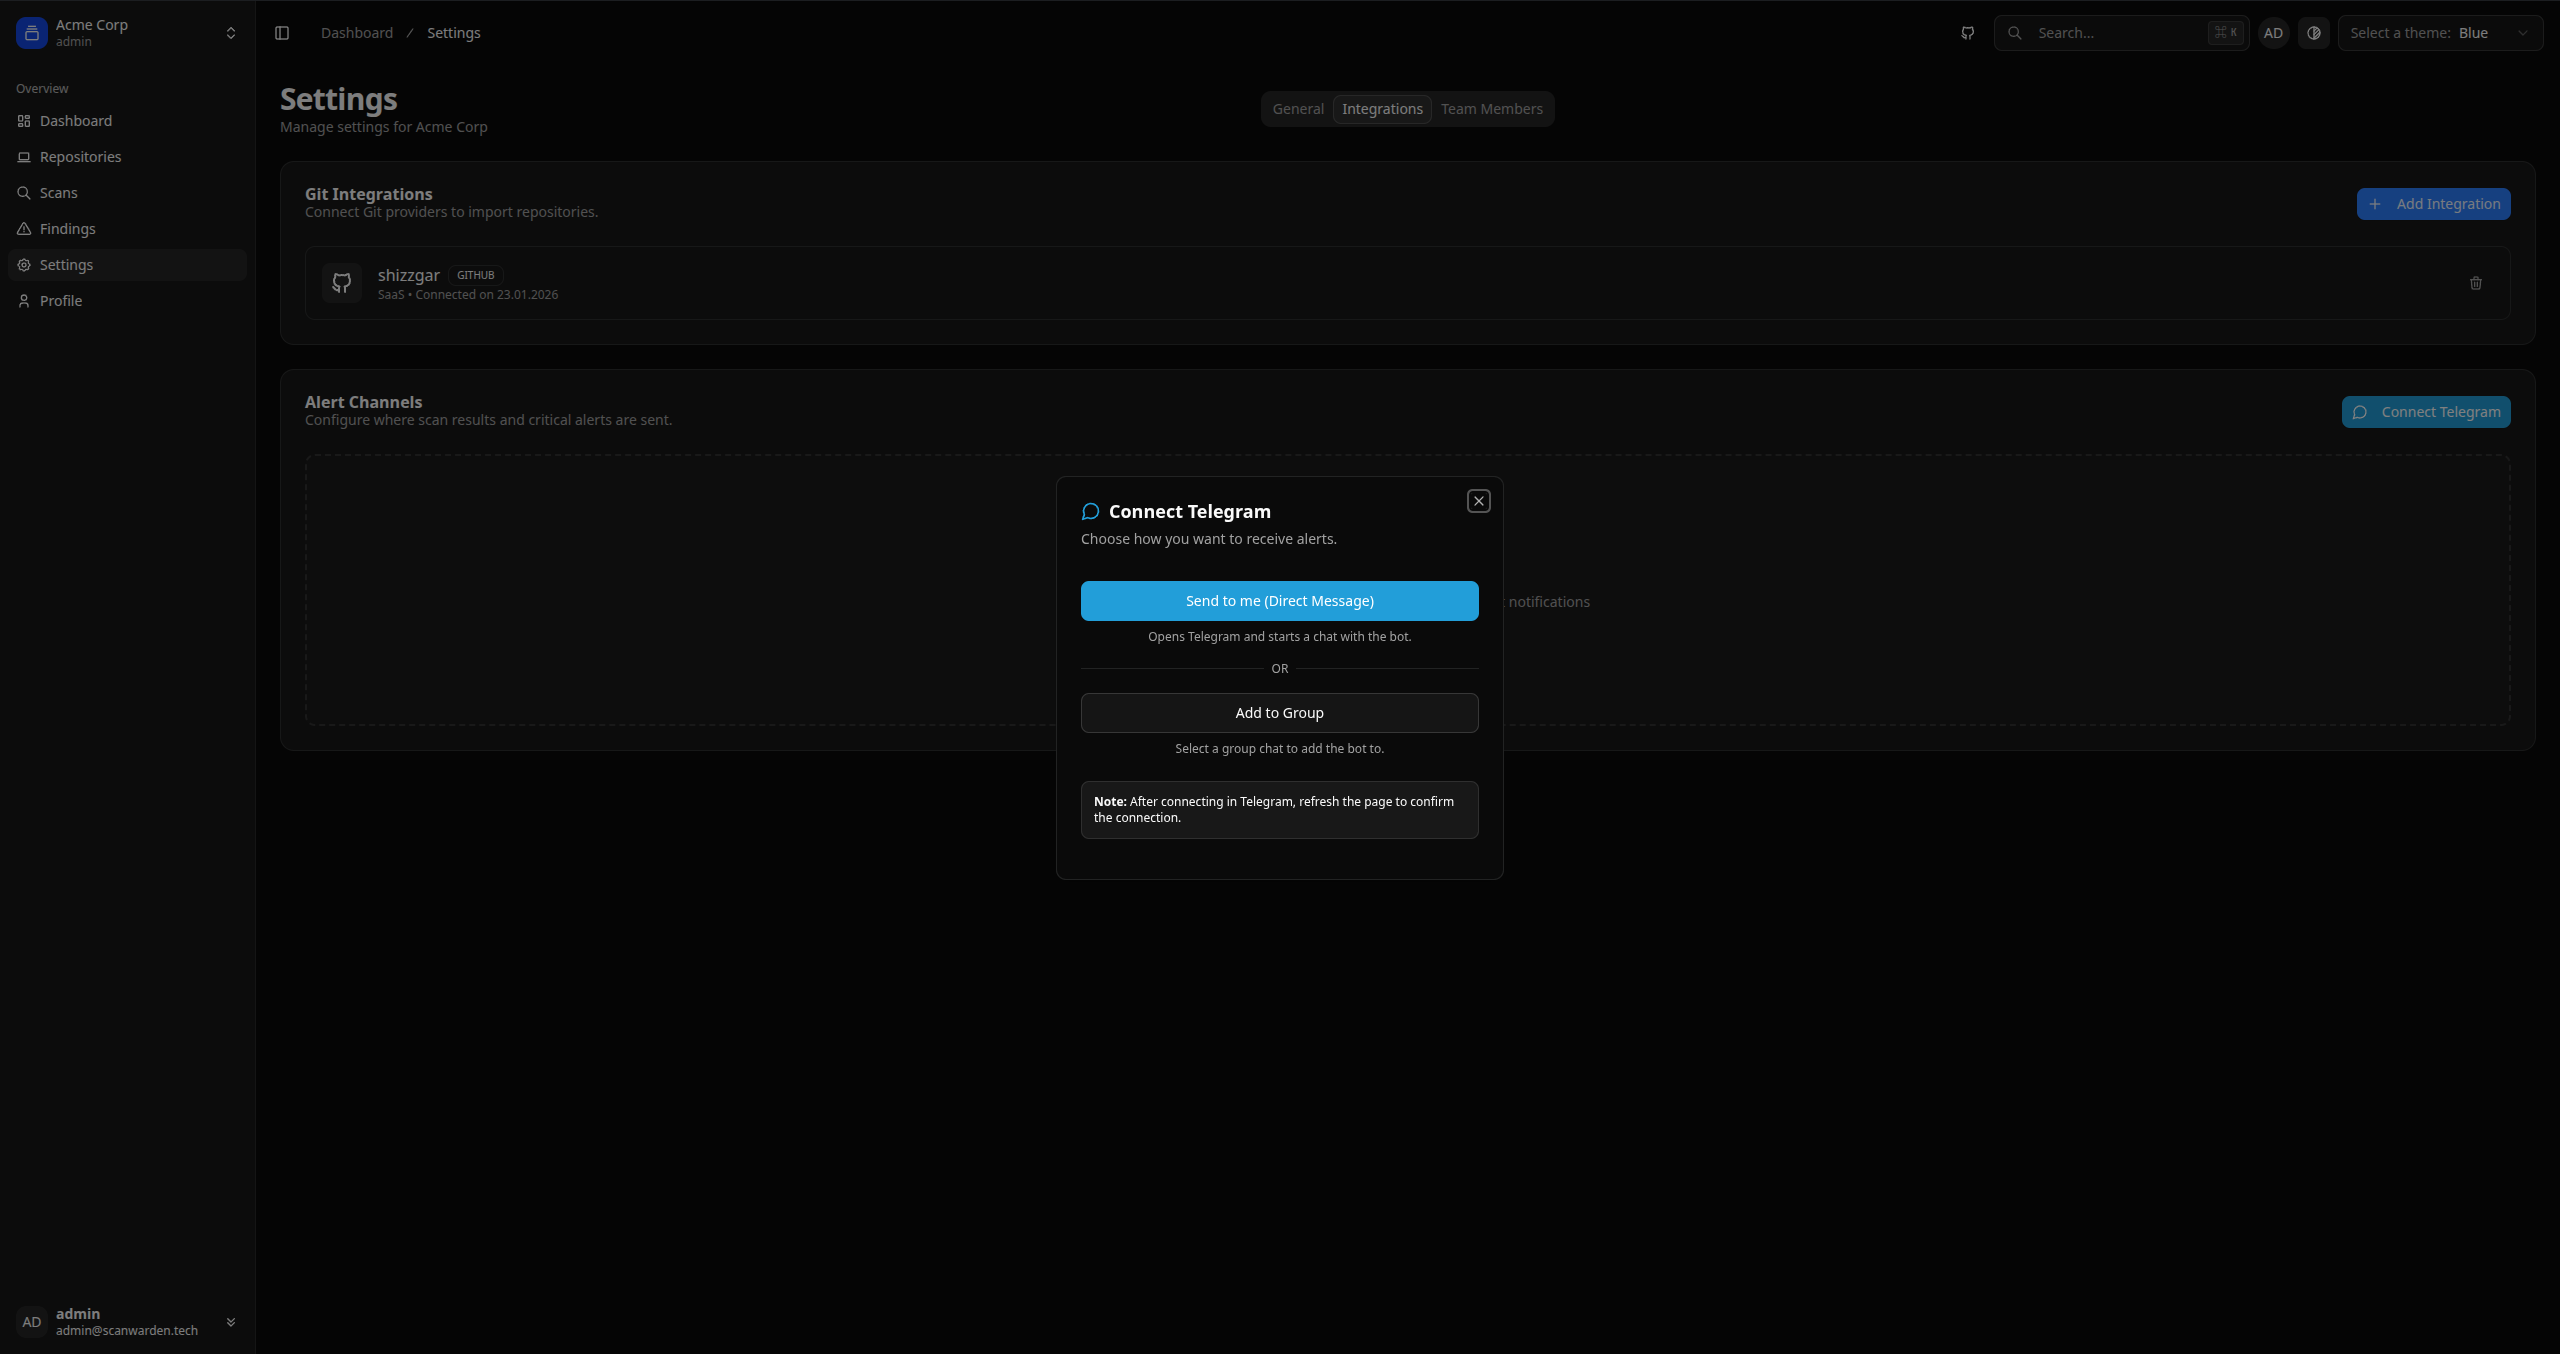Open Repositories from the sidebar icon
The image size is (2560, 1354).
pyautogui.click(x=25, y=157)
